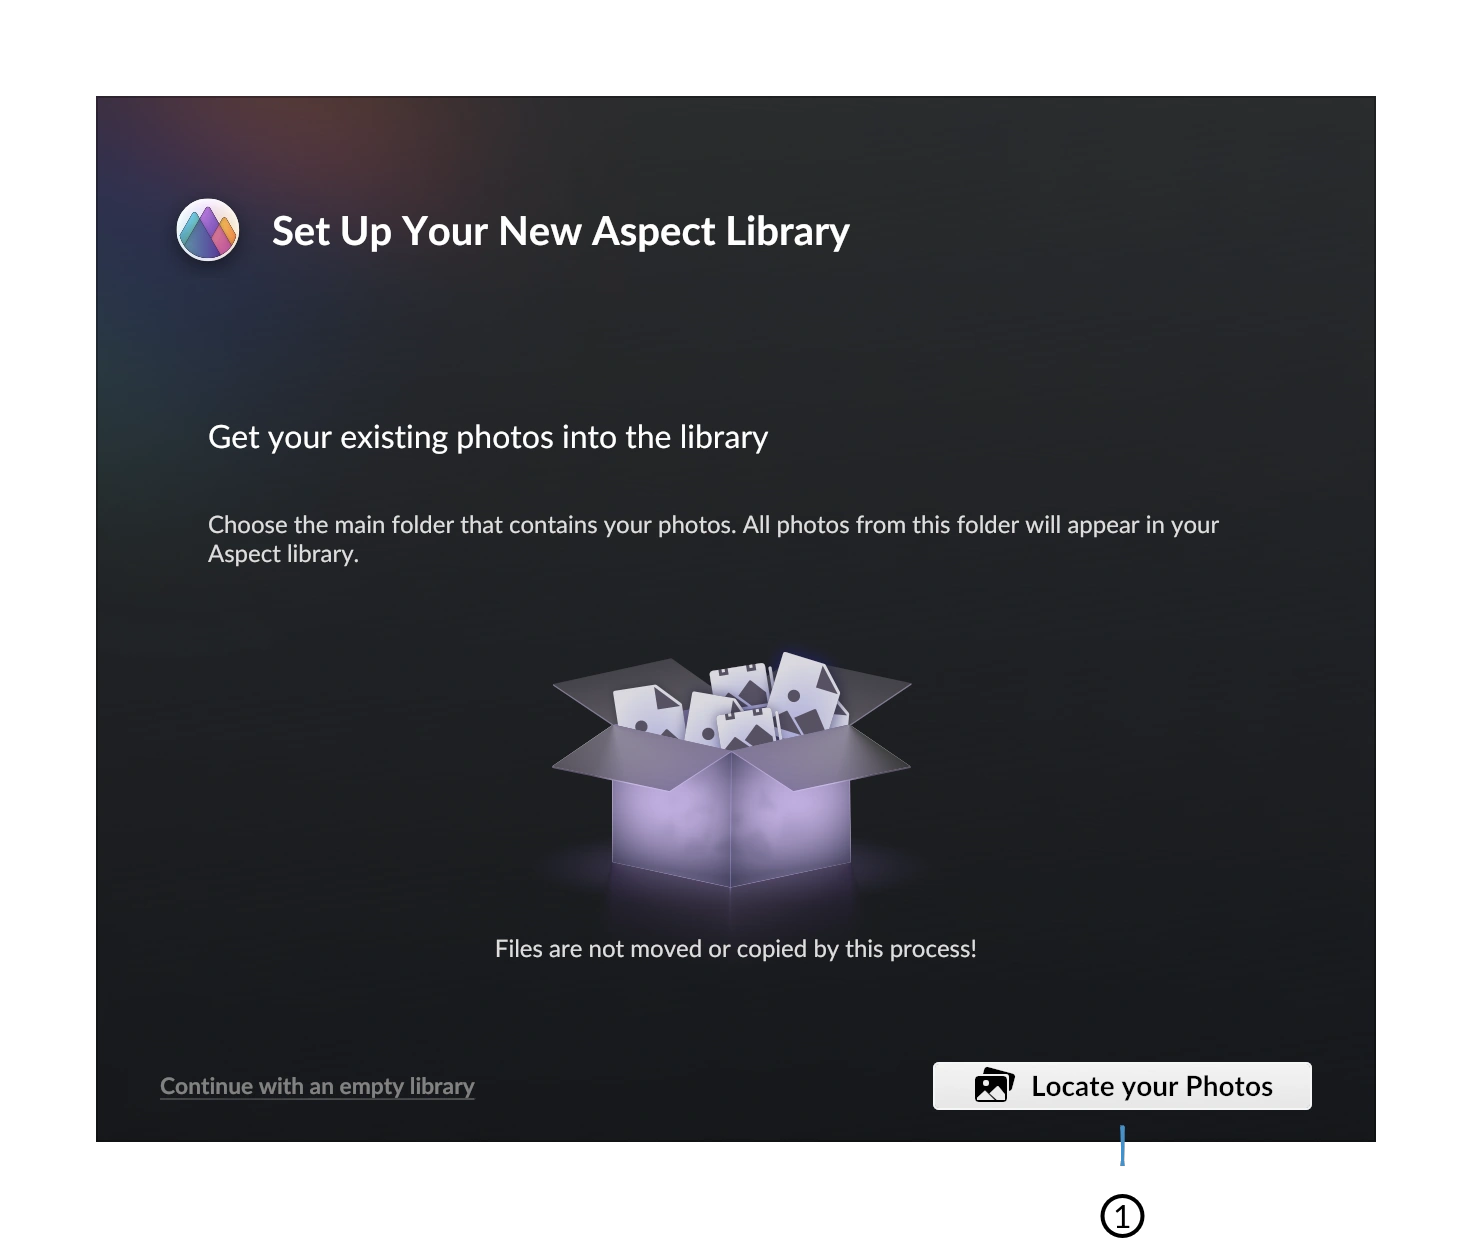Click the Files are not moved note
The width and height of the screenshot is (1472, 1238).
point(736,948)
